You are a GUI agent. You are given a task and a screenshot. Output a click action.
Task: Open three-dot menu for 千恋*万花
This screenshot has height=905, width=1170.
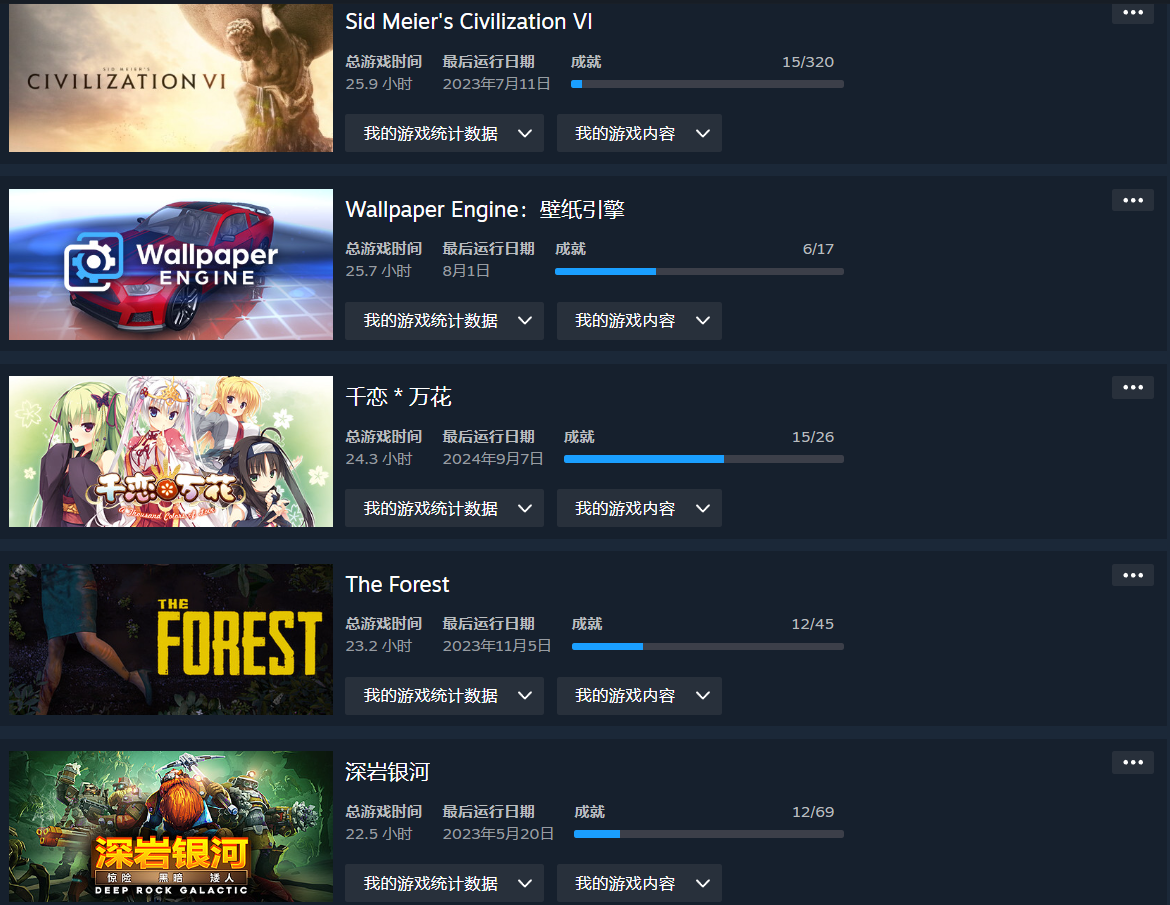(1132, 387)
